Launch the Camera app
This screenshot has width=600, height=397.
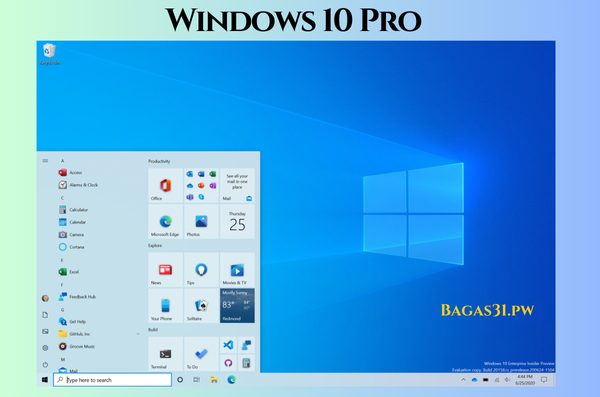click(71, 235)
